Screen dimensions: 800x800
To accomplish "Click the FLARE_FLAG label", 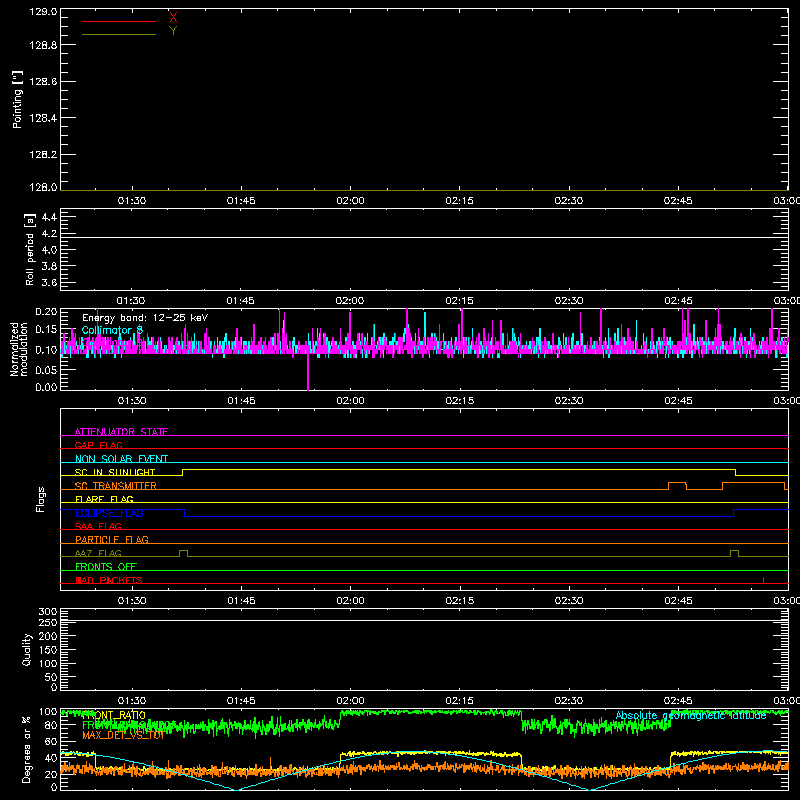I will coord(104,499).
